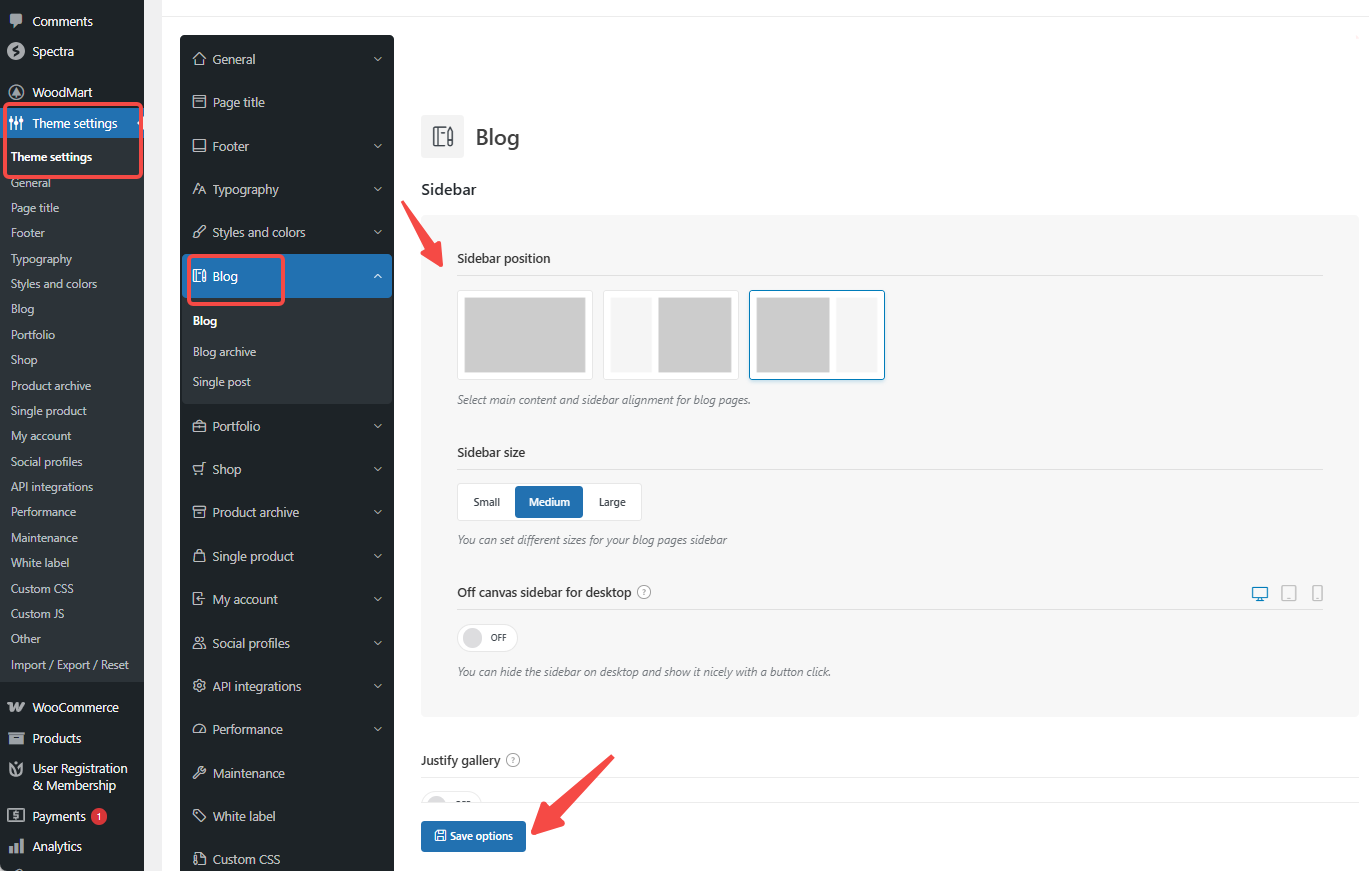Select the Shop icon in the settings panel
The image size is (1369, 871).
coord(201,469)
